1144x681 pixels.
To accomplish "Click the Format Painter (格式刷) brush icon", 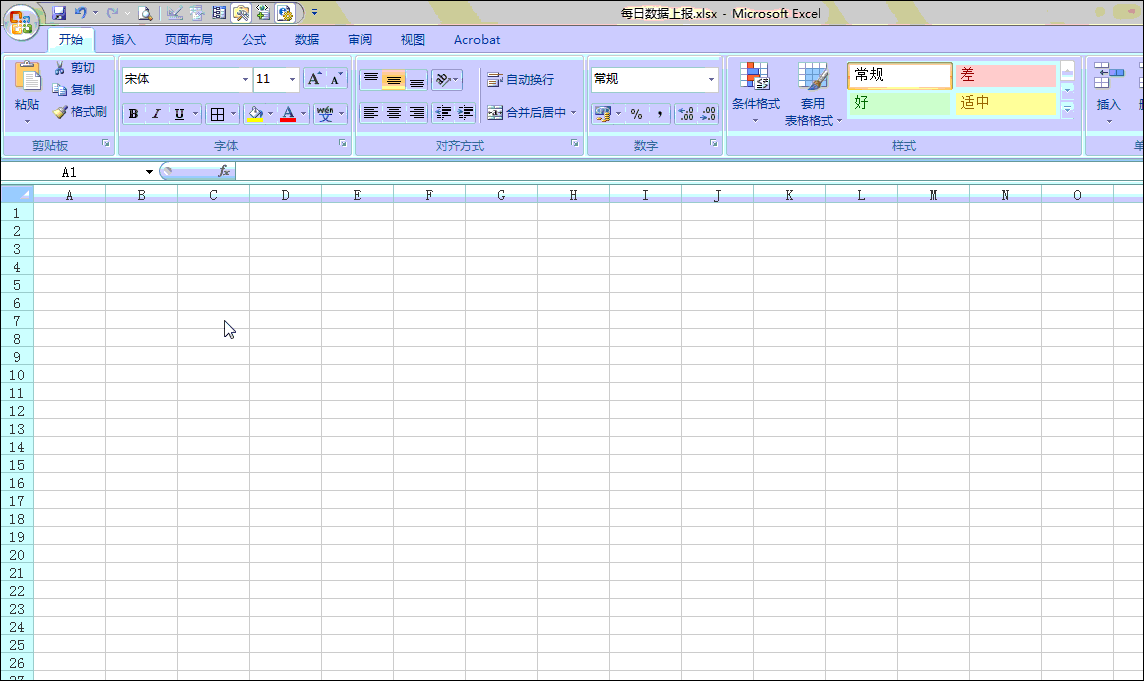I will pos(61,112).
